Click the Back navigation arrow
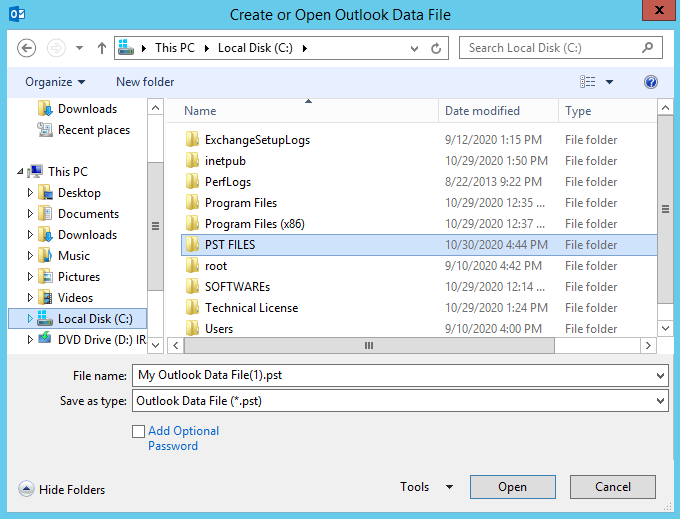680x519 pixels. (27, 48)
